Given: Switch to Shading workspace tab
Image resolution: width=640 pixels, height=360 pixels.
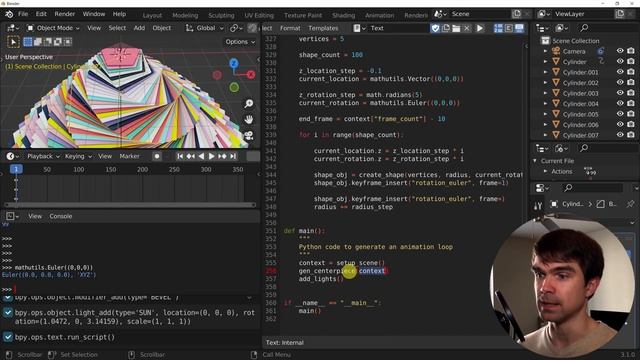Looking at the screenshot, I should pos(343,15).
